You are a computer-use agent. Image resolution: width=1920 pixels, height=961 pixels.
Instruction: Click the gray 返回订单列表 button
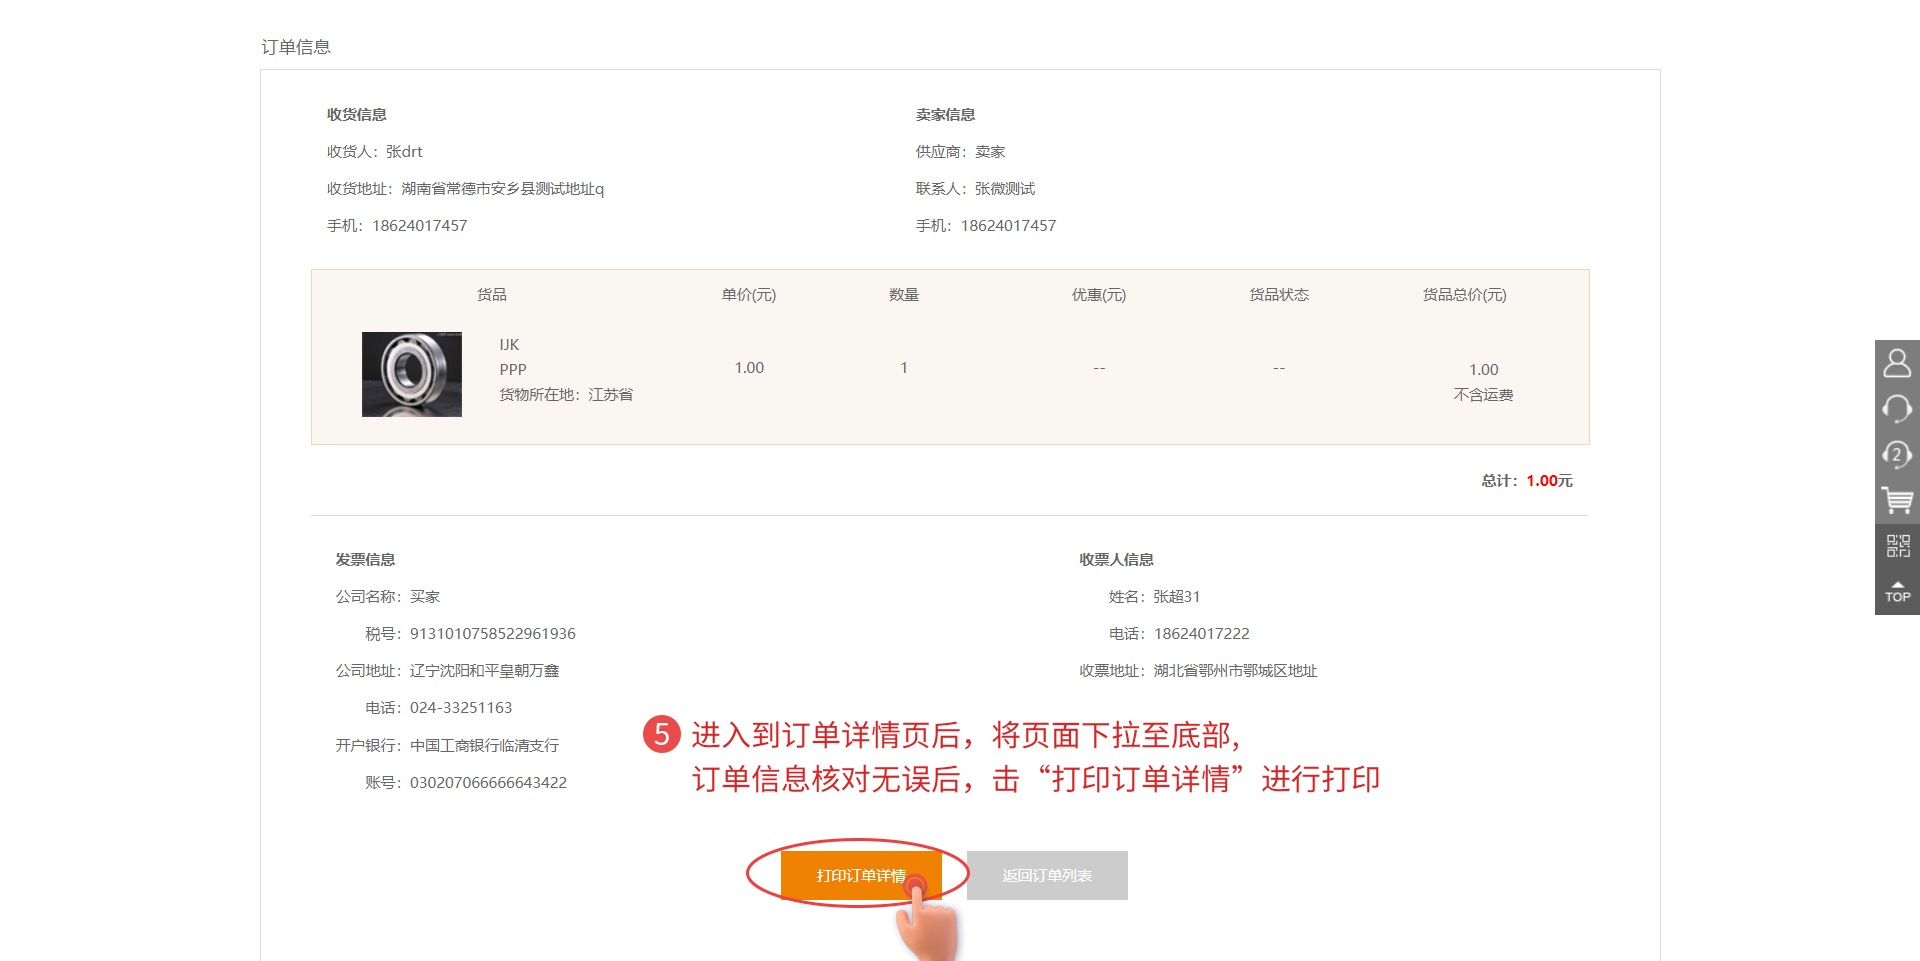1047,875
